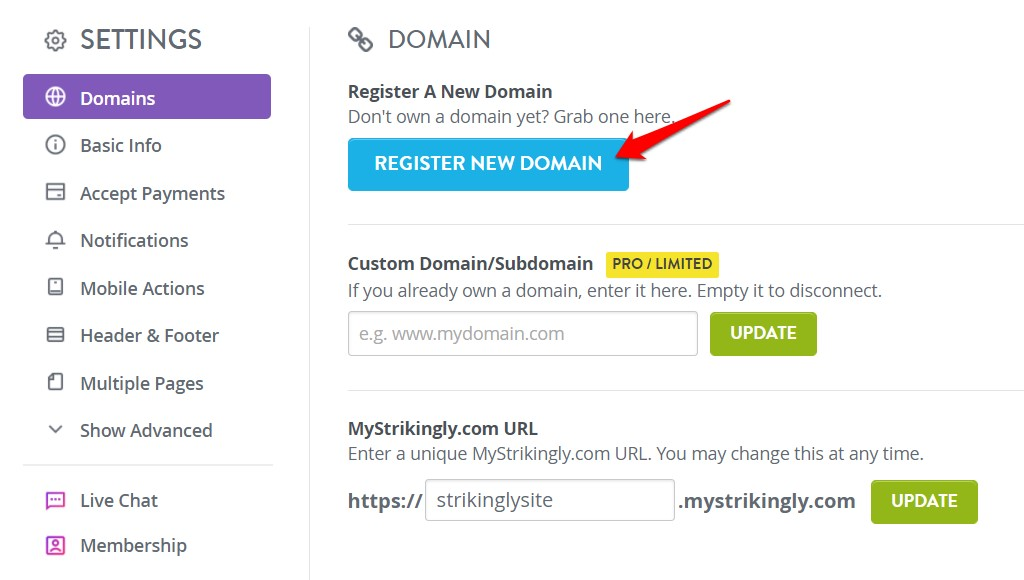Select the custom domain input field

pos(522,333)
